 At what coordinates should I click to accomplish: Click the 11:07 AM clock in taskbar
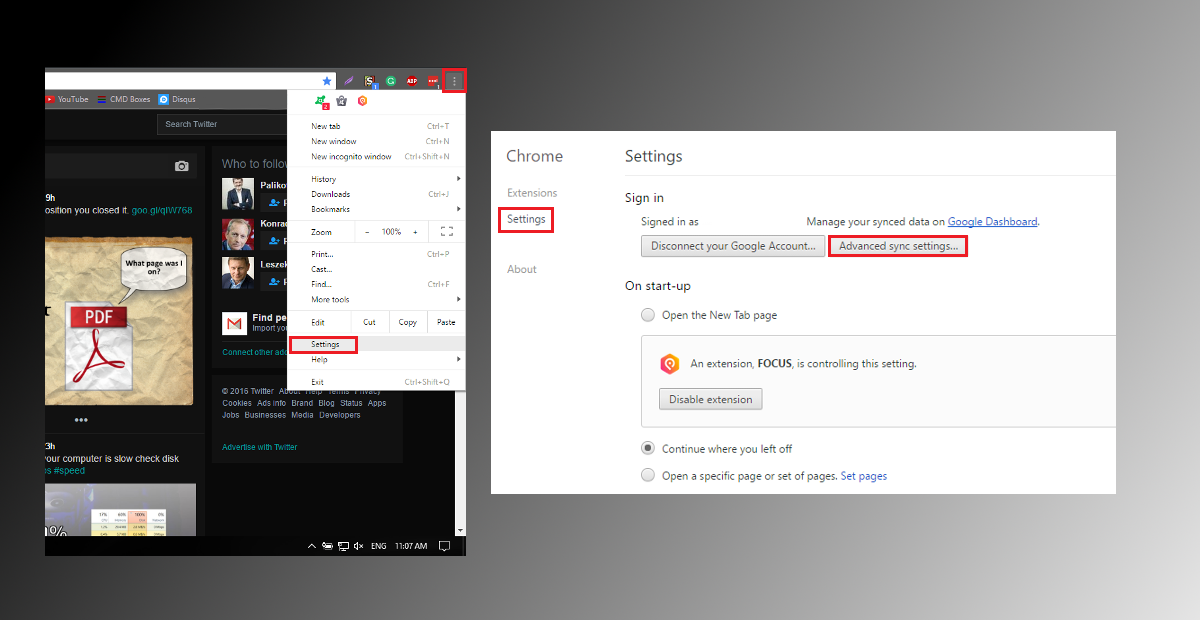410,546
